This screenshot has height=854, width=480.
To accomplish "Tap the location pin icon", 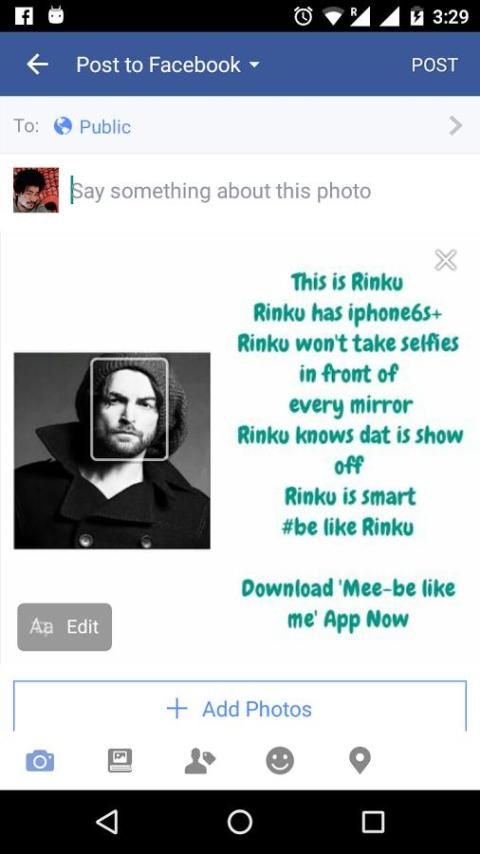I will pyautogui.click(x=360, y=760).
